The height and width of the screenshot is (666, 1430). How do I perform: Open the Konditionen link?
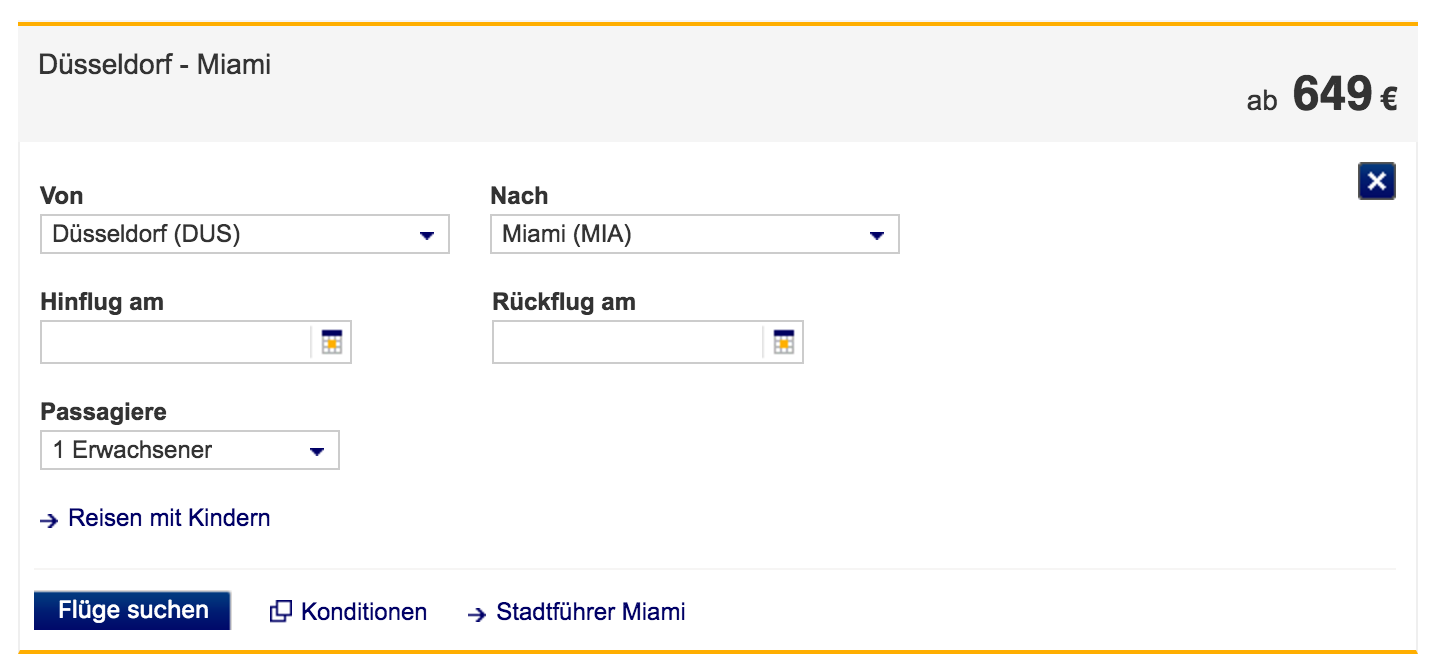(364, 611)
